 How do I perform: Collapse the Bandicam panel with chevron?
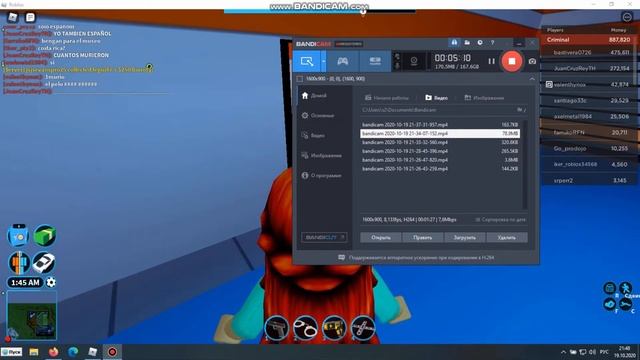tap(532, 79)
